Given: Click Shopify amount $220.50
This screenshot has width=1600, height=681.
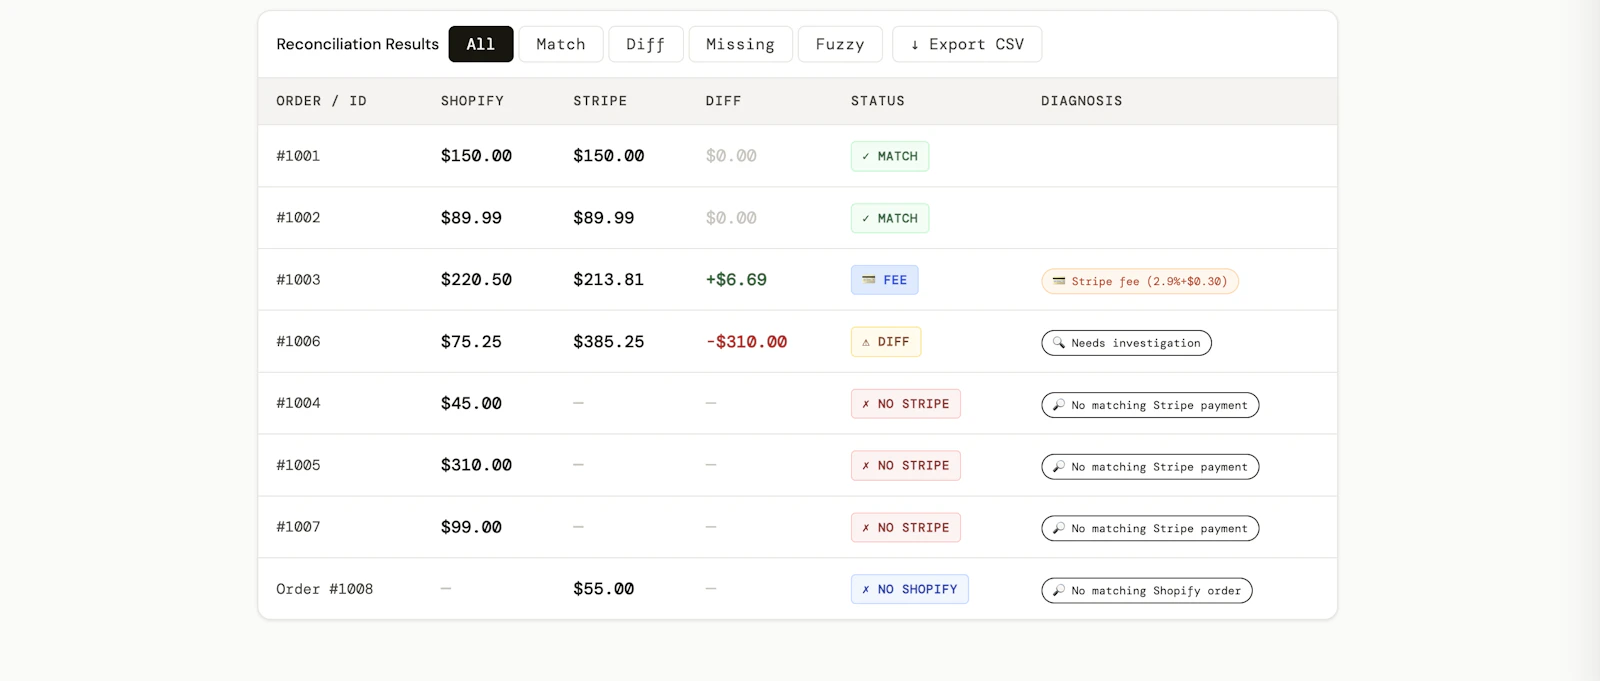Looking at the screenshot, I should pyautogui.click(x=477, y=280).
